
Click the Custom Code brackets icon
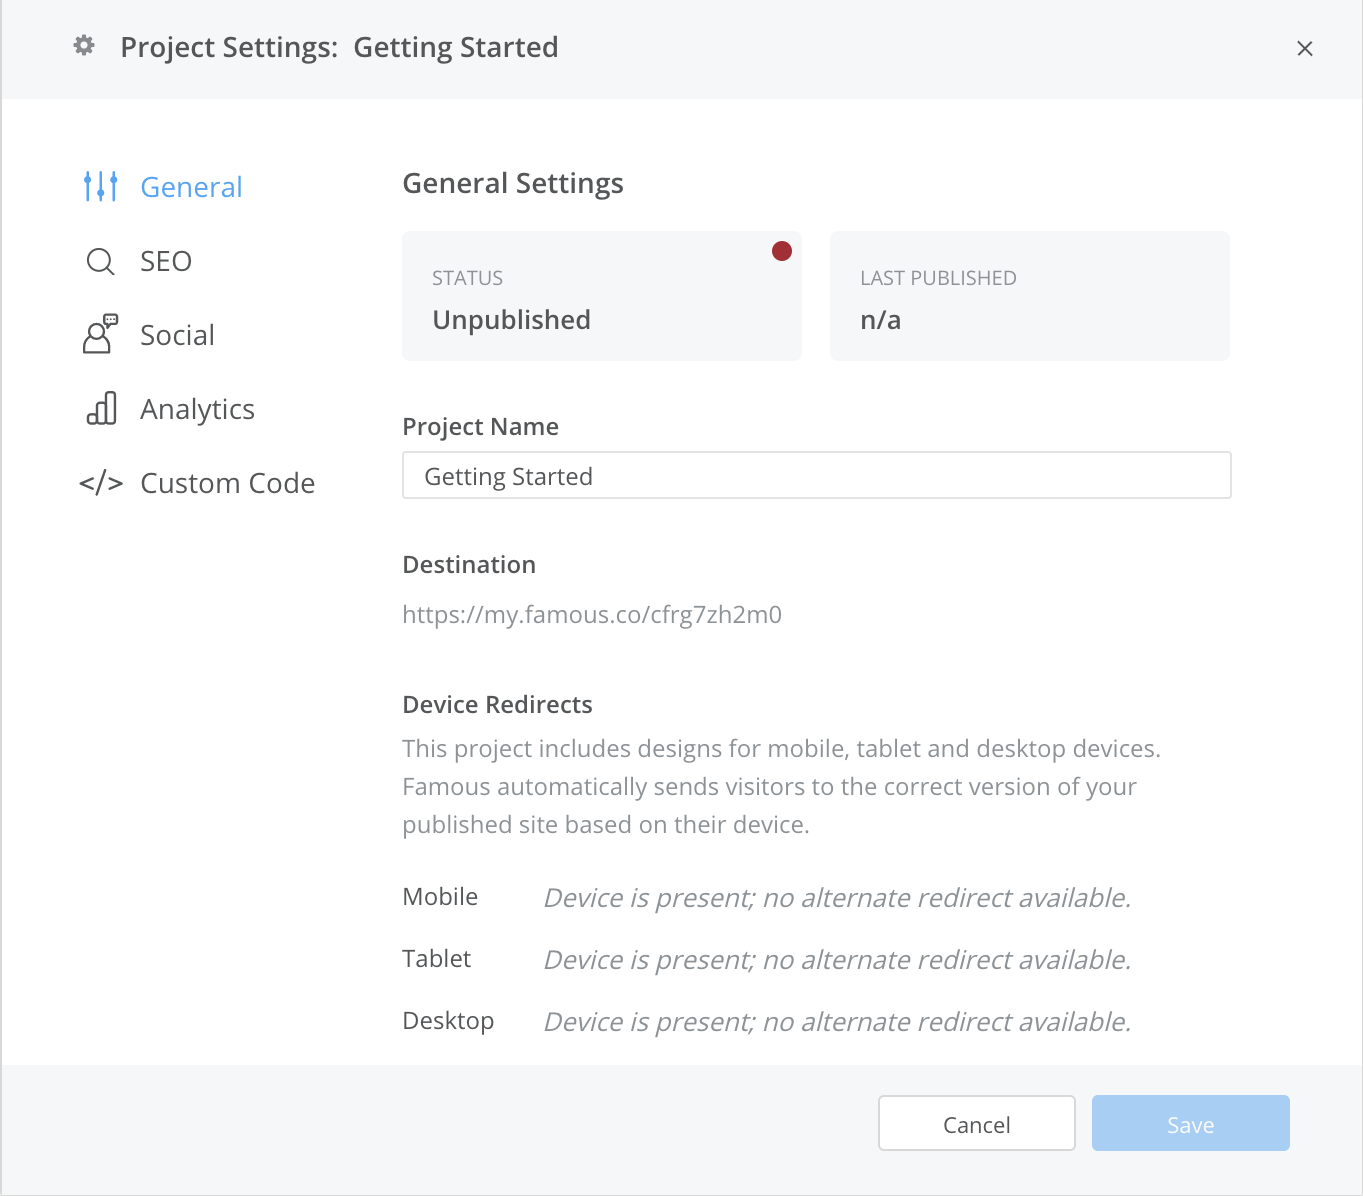[x=101, y=484]
